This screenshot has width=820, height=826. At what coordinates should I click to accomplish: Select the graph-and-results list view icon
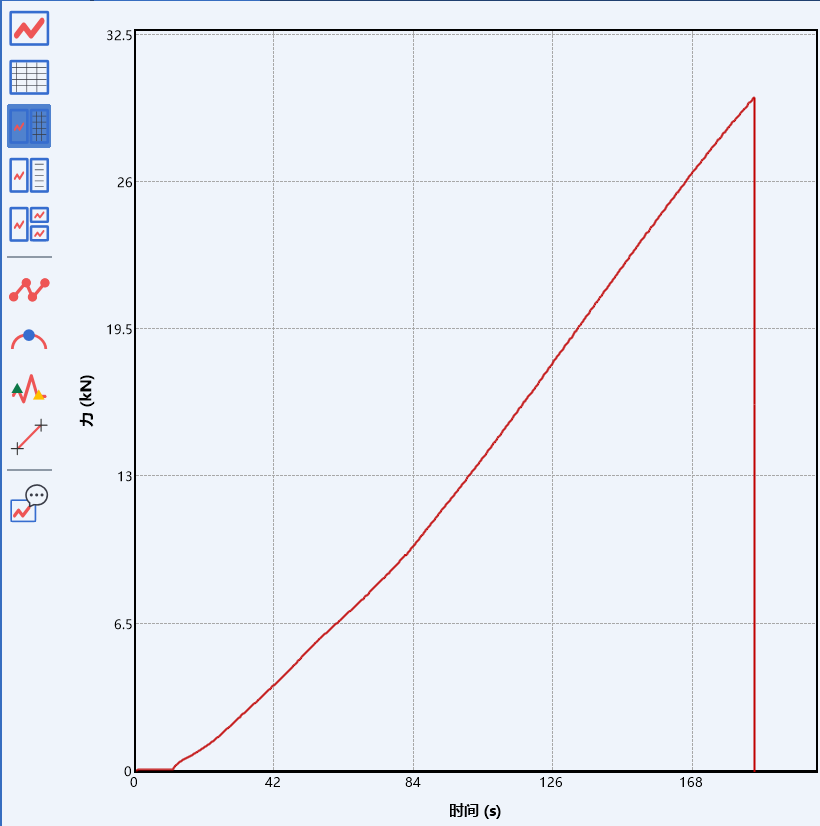[x=29, y=175]
